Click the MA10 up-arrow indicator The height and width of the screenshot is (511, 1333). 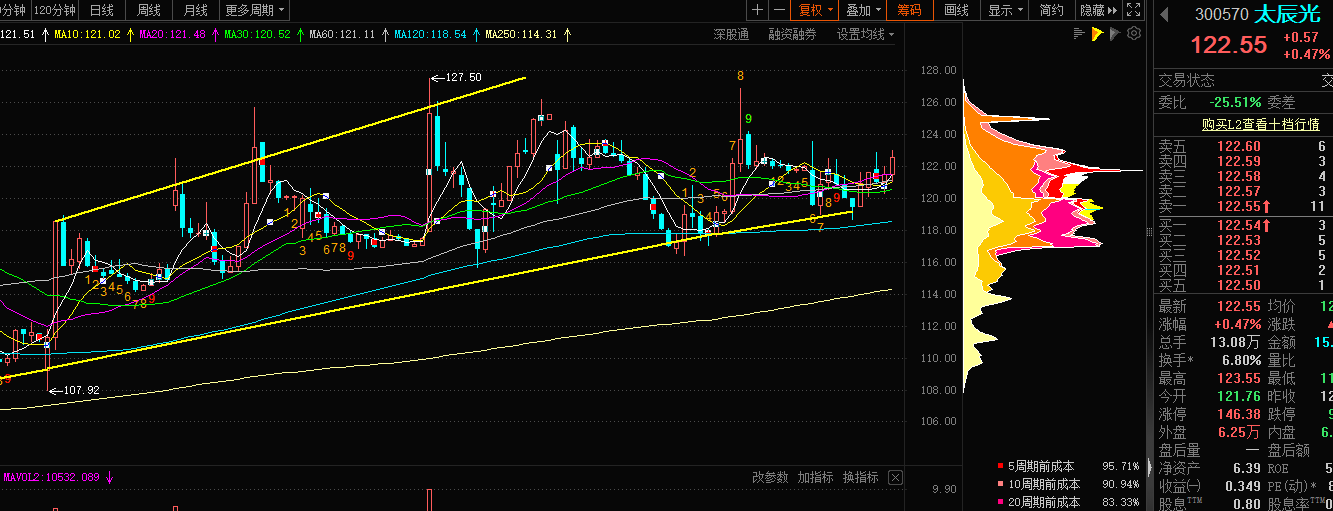130,34
